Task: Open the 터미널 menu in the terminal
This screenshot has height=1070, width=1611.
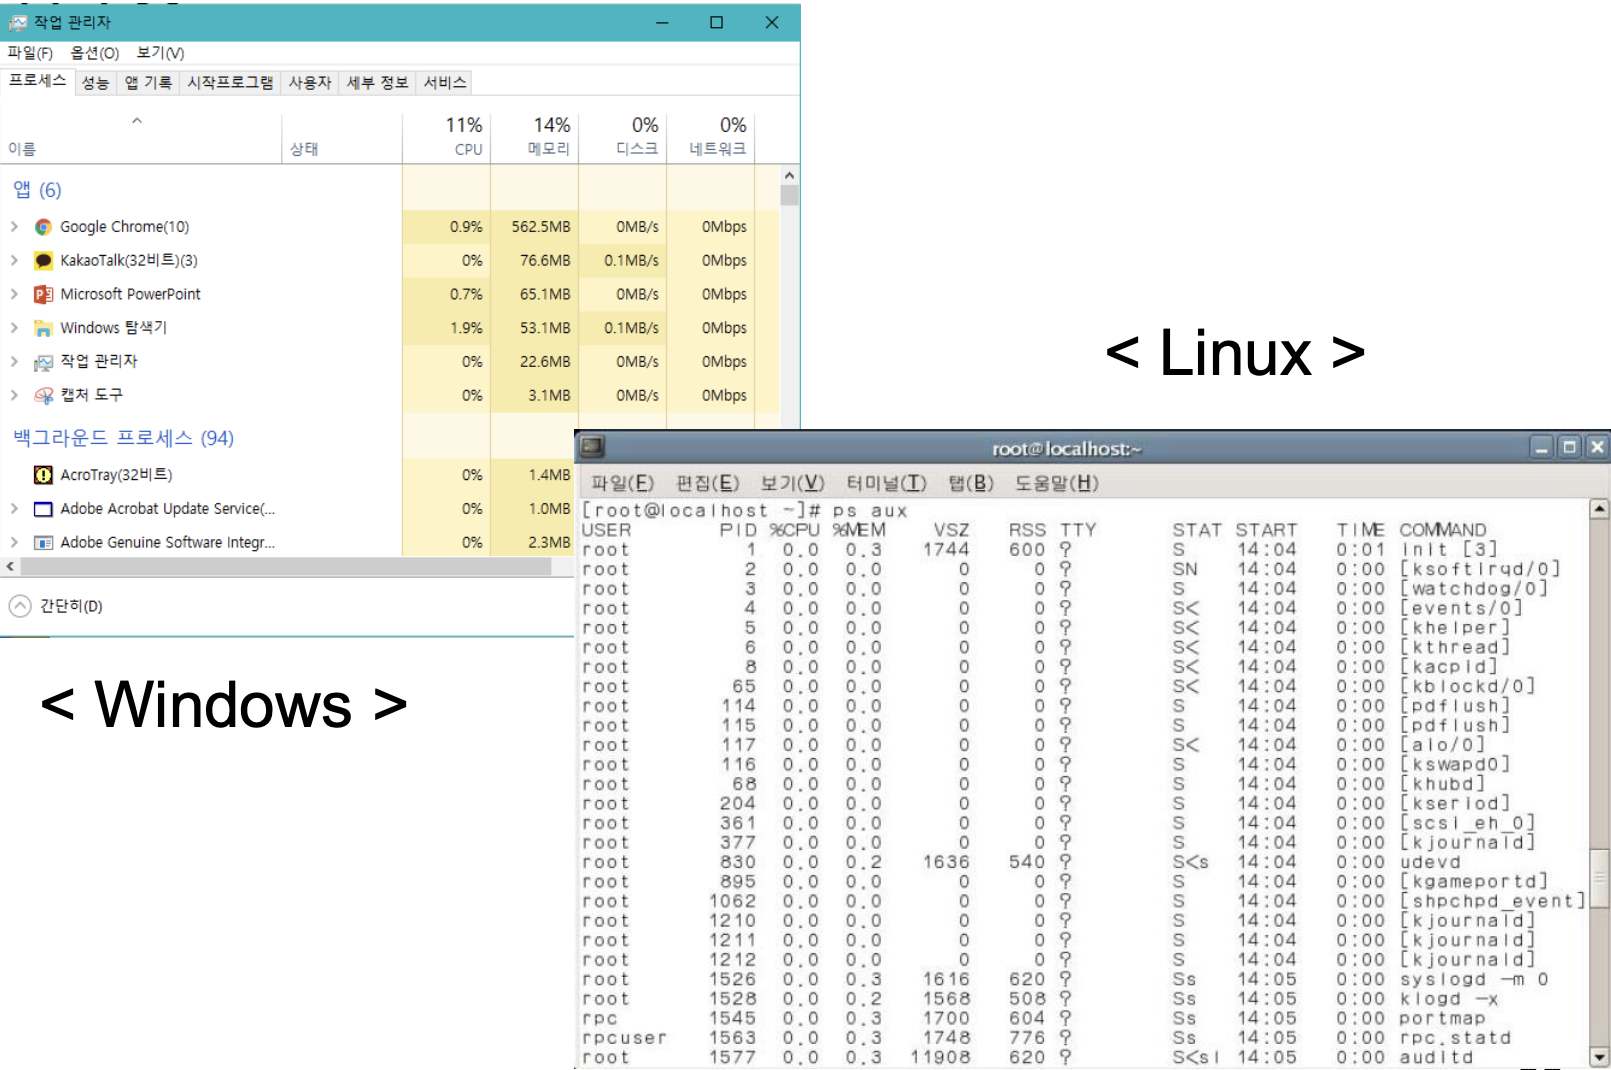Action: click(885, 483)
